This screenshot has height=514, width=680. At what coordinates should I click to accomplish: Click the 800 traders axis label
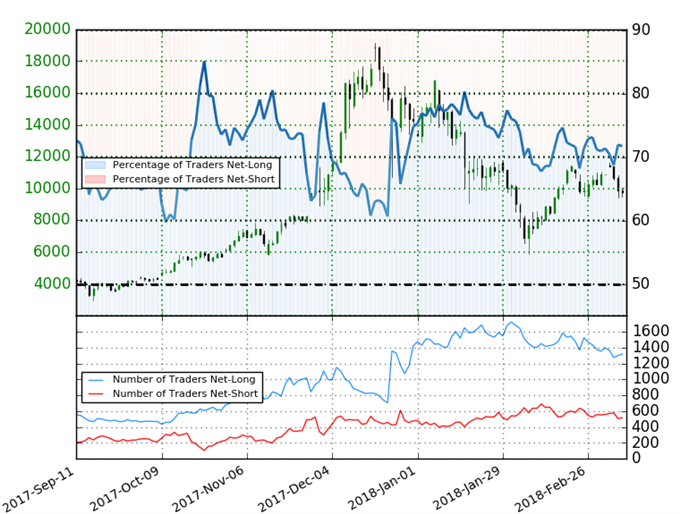pos(646,395)
